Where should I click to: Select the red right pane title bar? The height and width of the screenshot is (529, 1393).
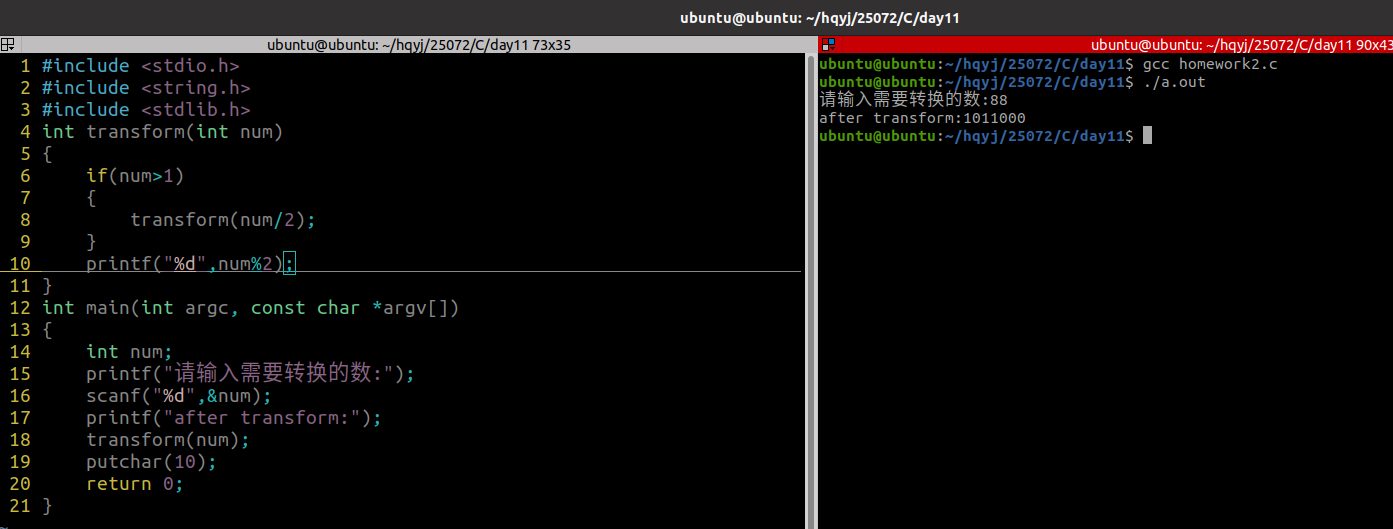(1105, 45)
